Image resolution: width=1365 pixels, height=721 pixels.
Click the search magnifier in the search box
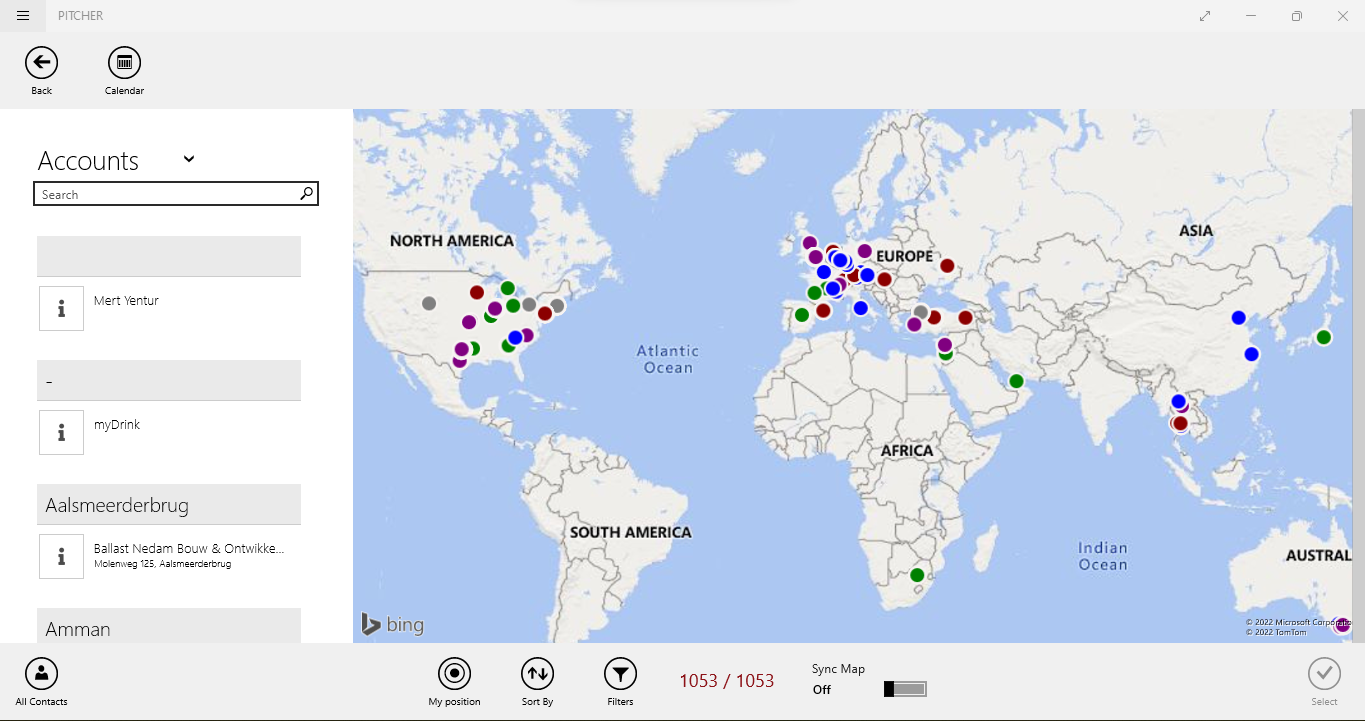306,193
